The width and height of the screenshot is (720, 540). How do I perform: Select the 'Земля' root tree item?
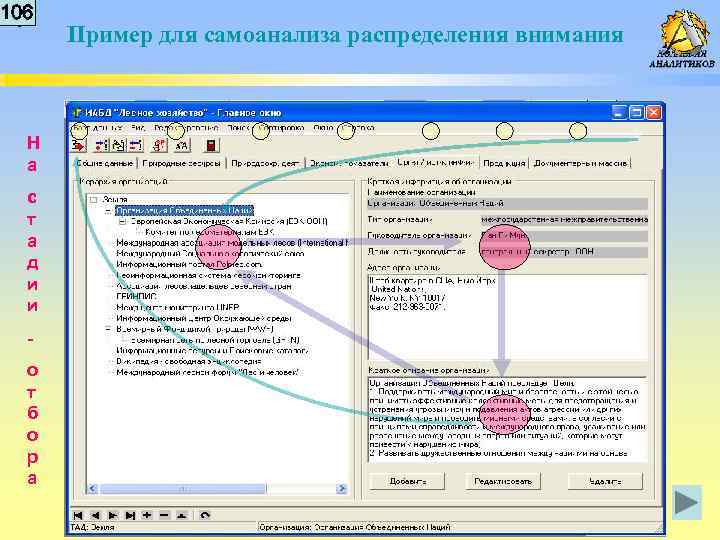[x=115, y=200]
